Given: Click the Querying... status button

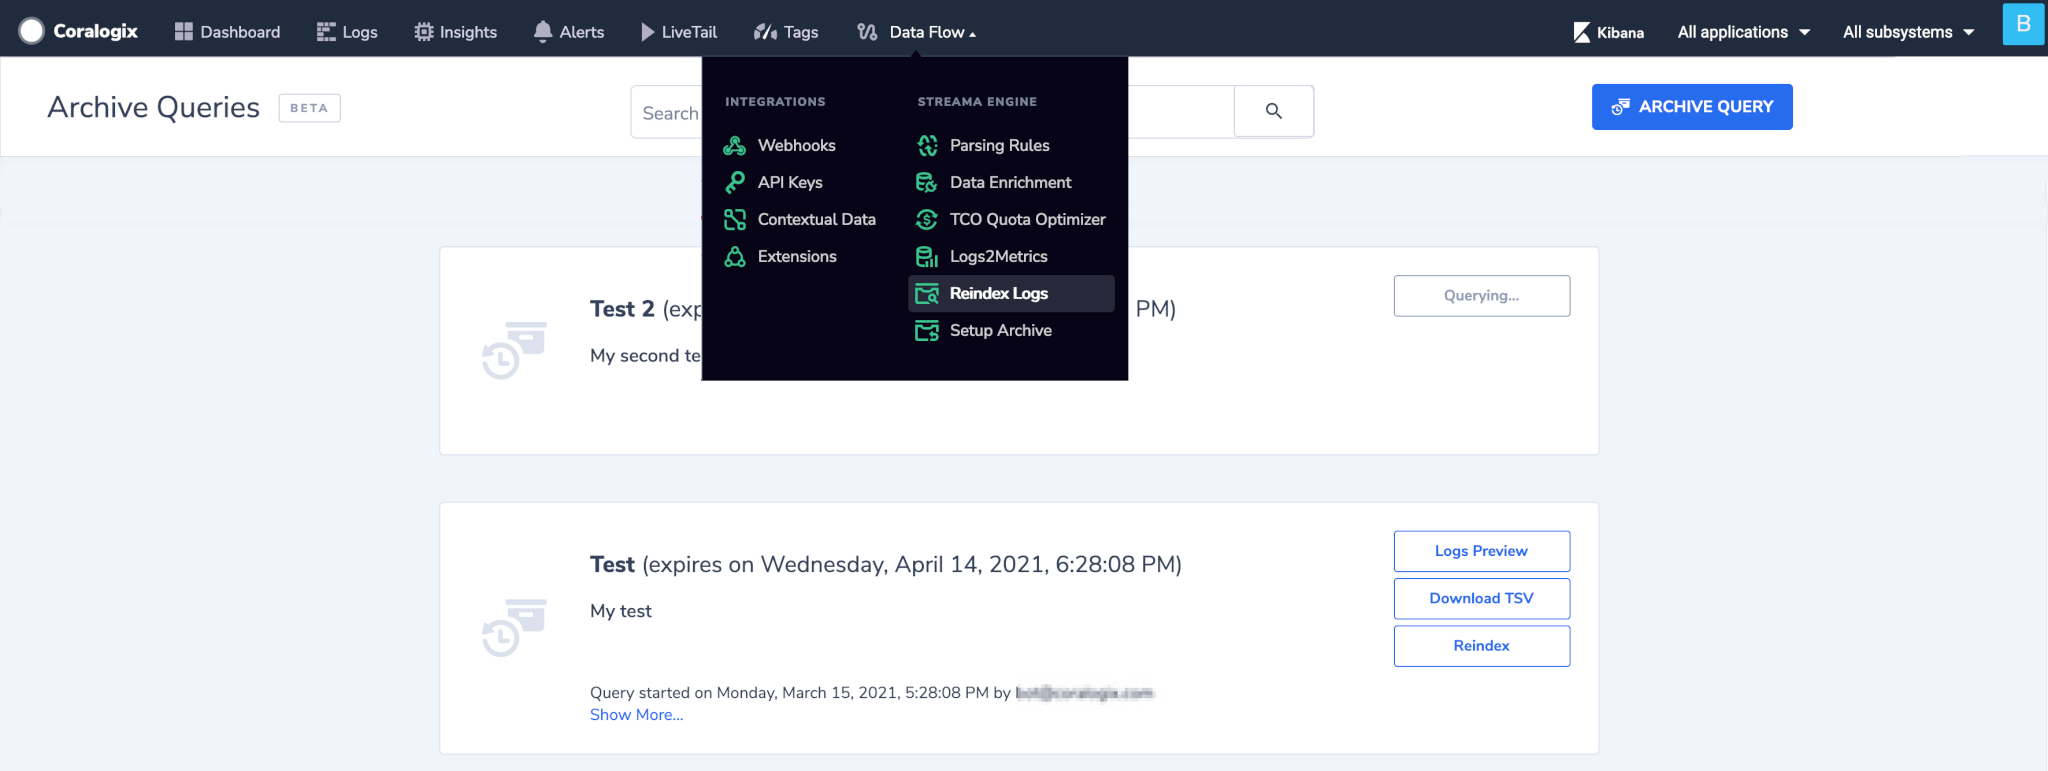Looking at the screenshot, I should pos(1482,296).
